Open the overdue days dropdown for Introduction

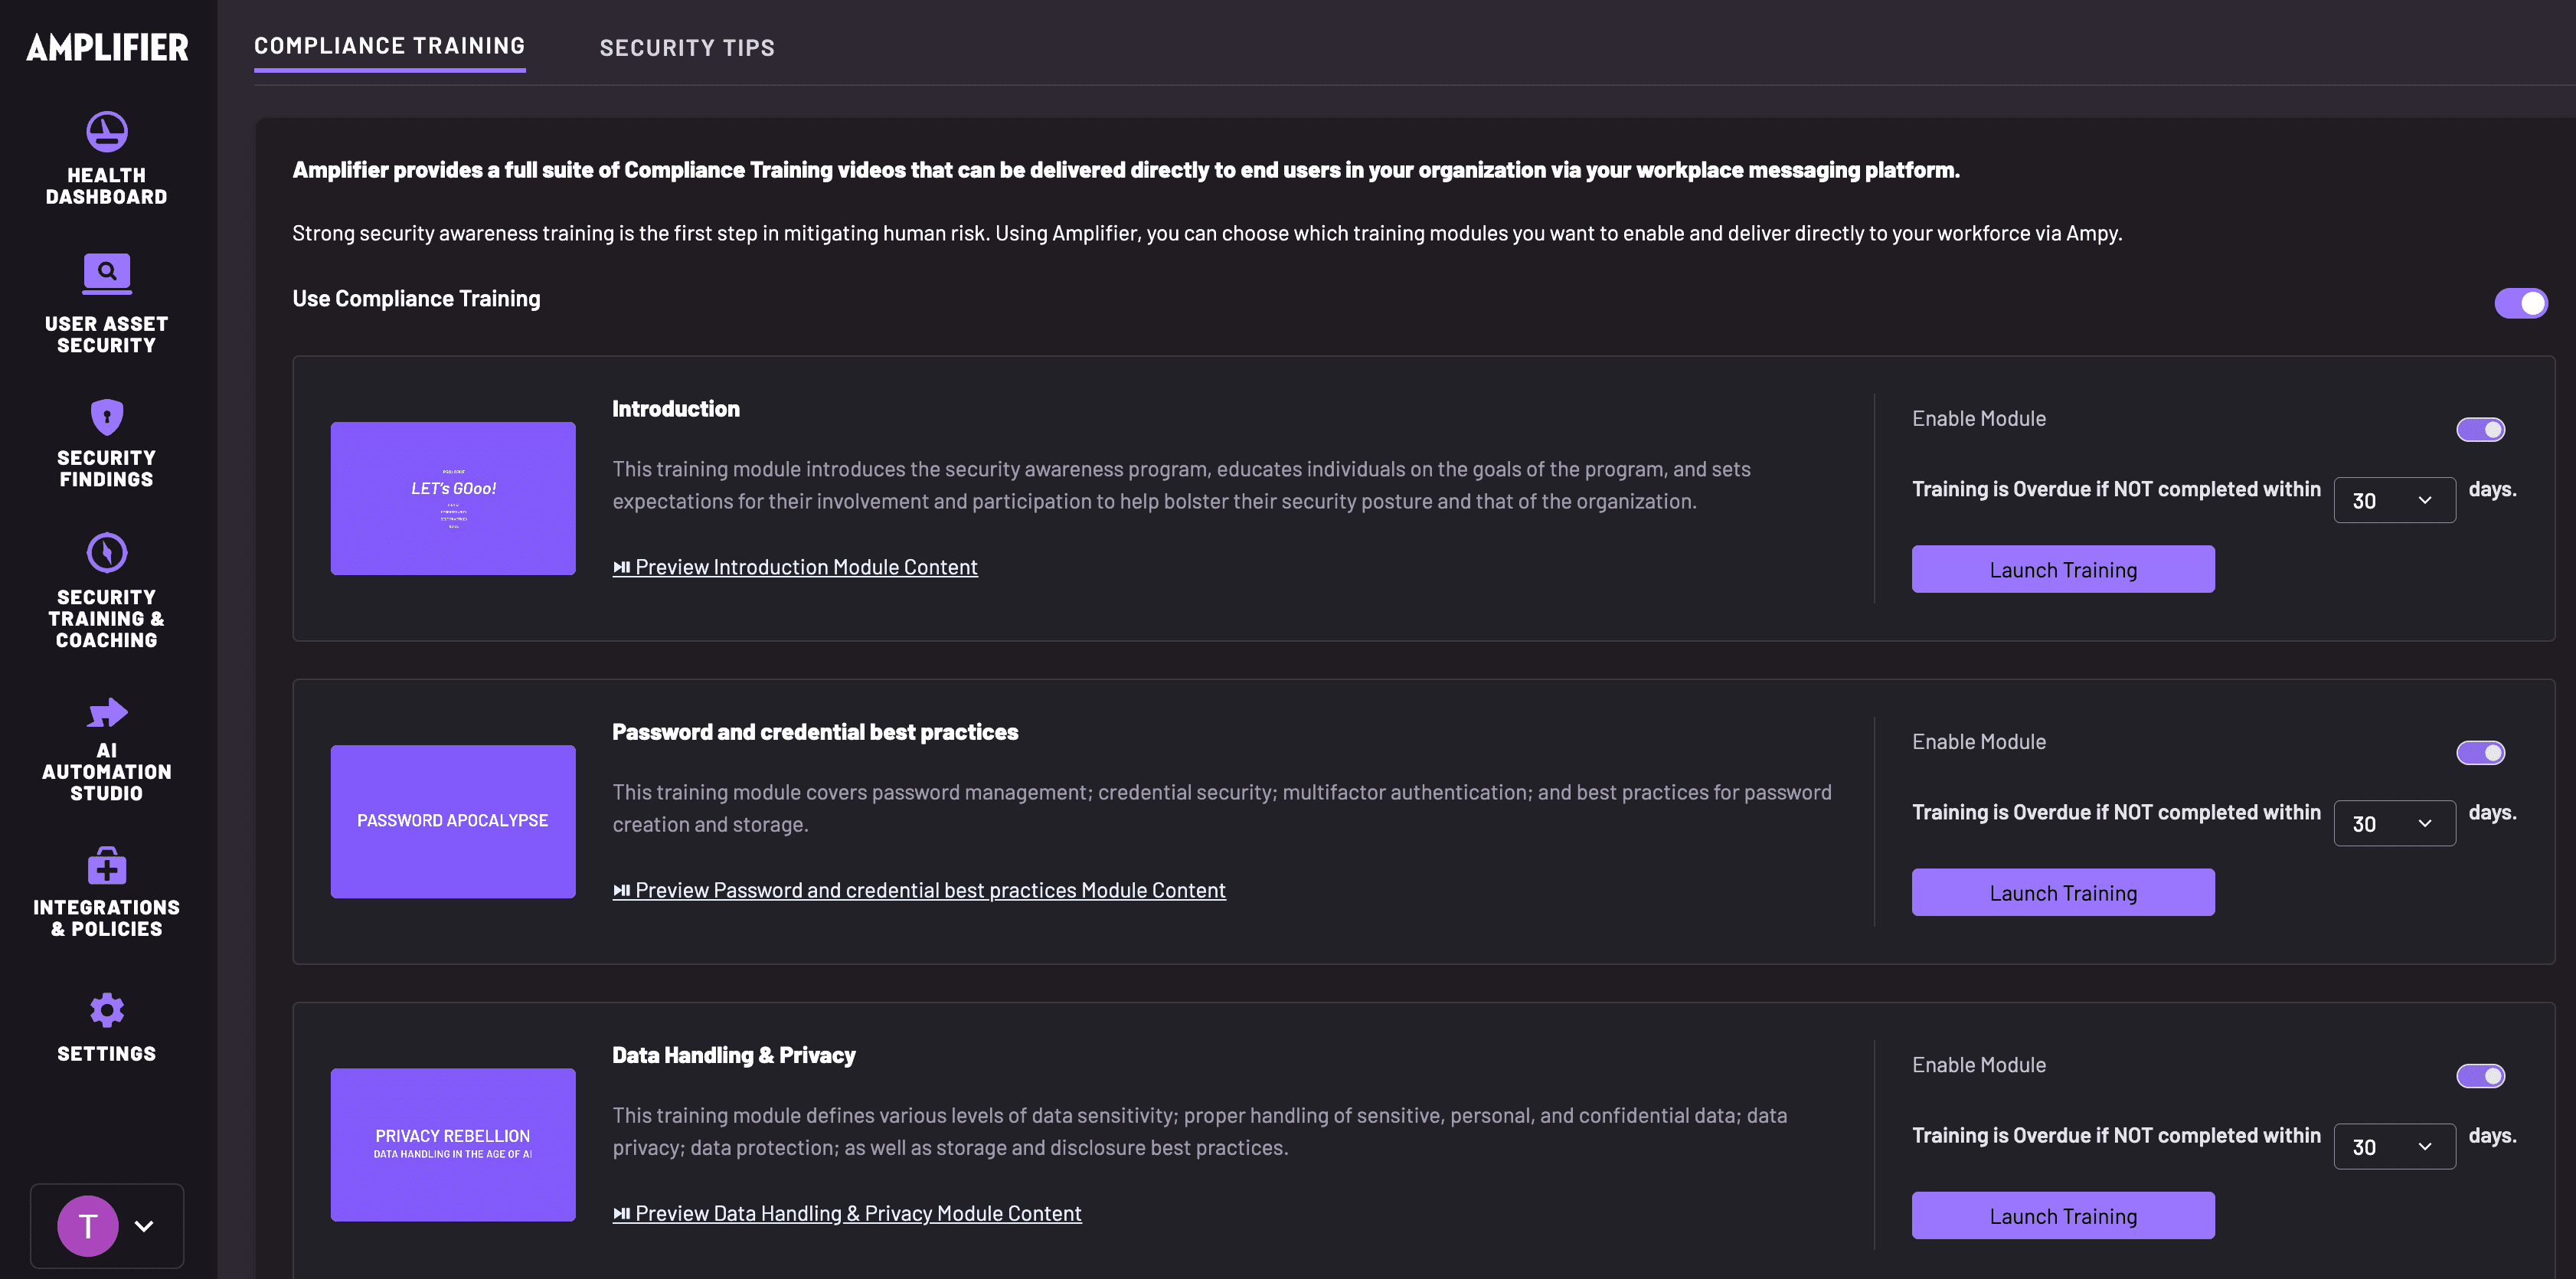click(x=2394, y=499)
